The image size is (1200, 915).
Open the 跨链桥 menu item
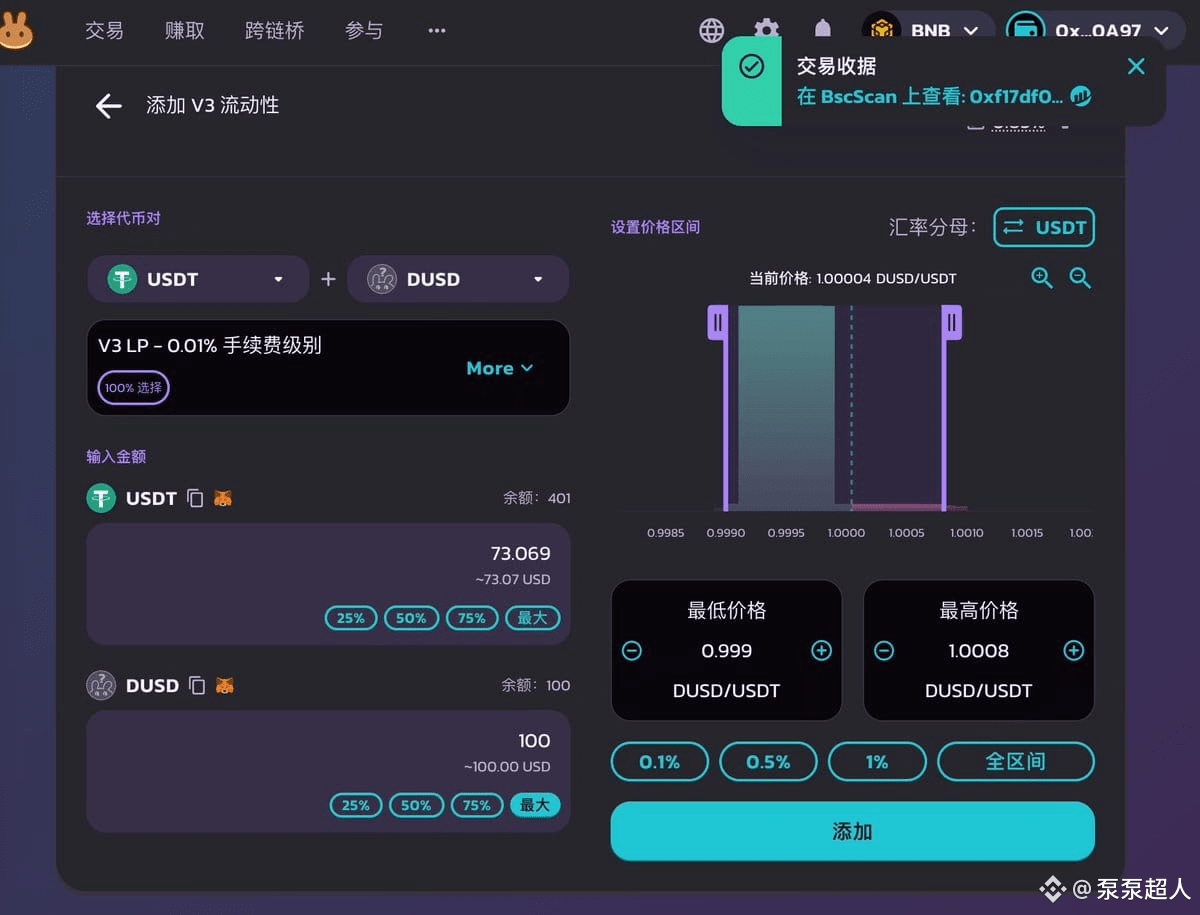click(x=274, y=30)
